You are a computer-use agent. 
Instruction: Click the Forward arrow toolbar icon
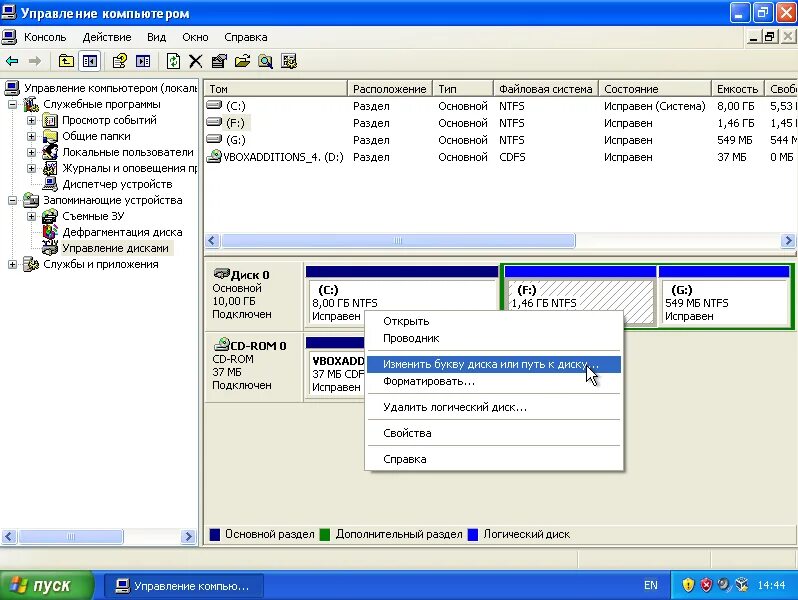[x=35, y=62]
